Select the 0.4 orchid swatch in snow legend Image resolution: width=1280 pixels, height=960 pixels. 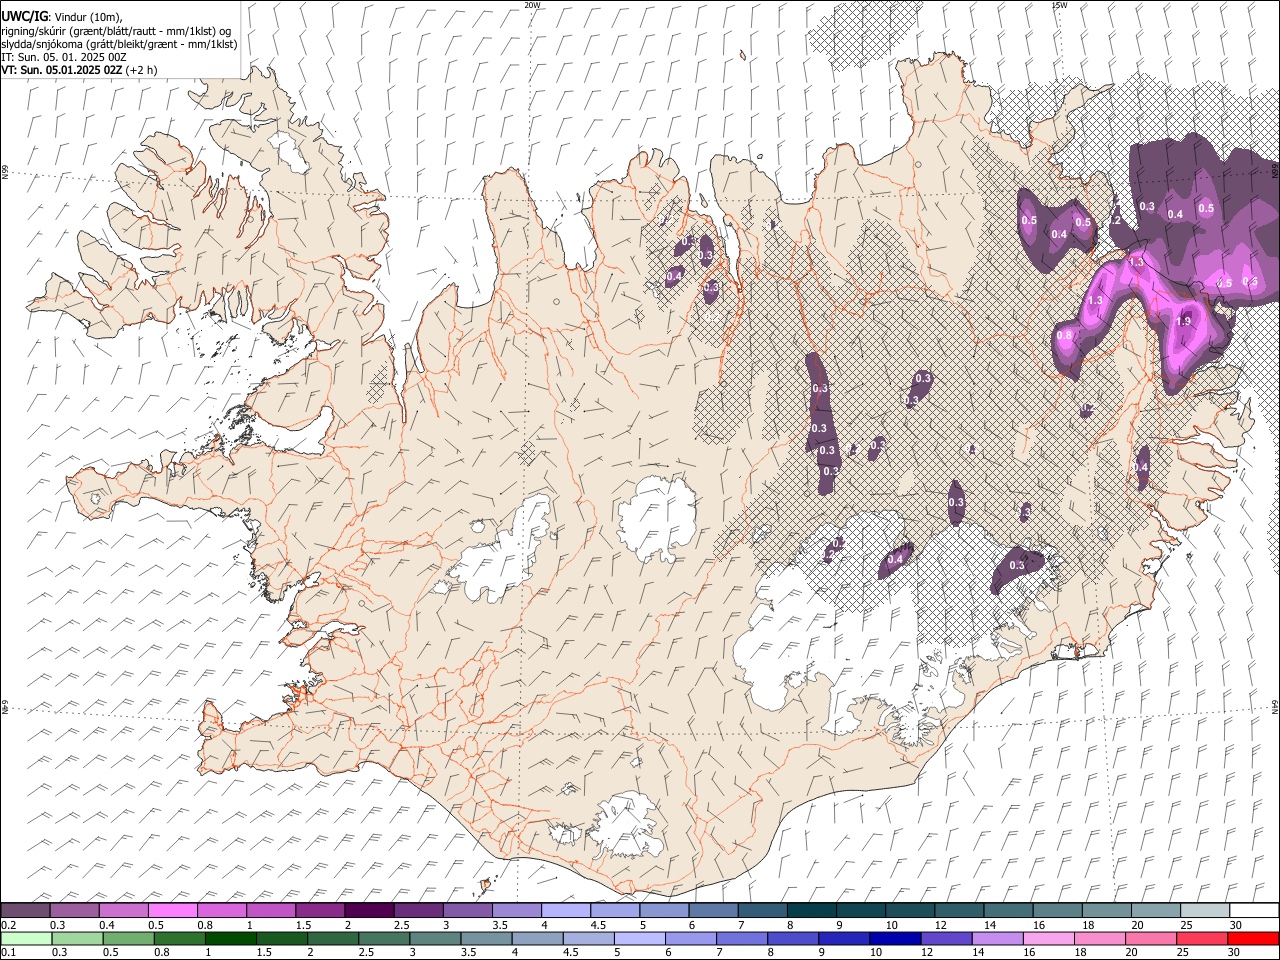coord(123,910)
